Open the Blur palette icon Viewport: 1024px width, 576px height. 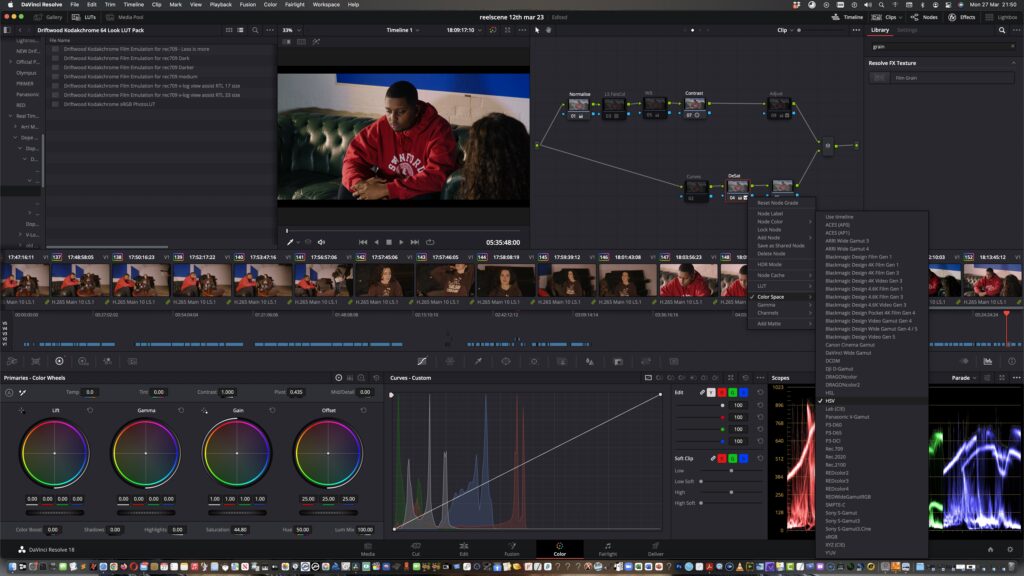tap(590, 361)
